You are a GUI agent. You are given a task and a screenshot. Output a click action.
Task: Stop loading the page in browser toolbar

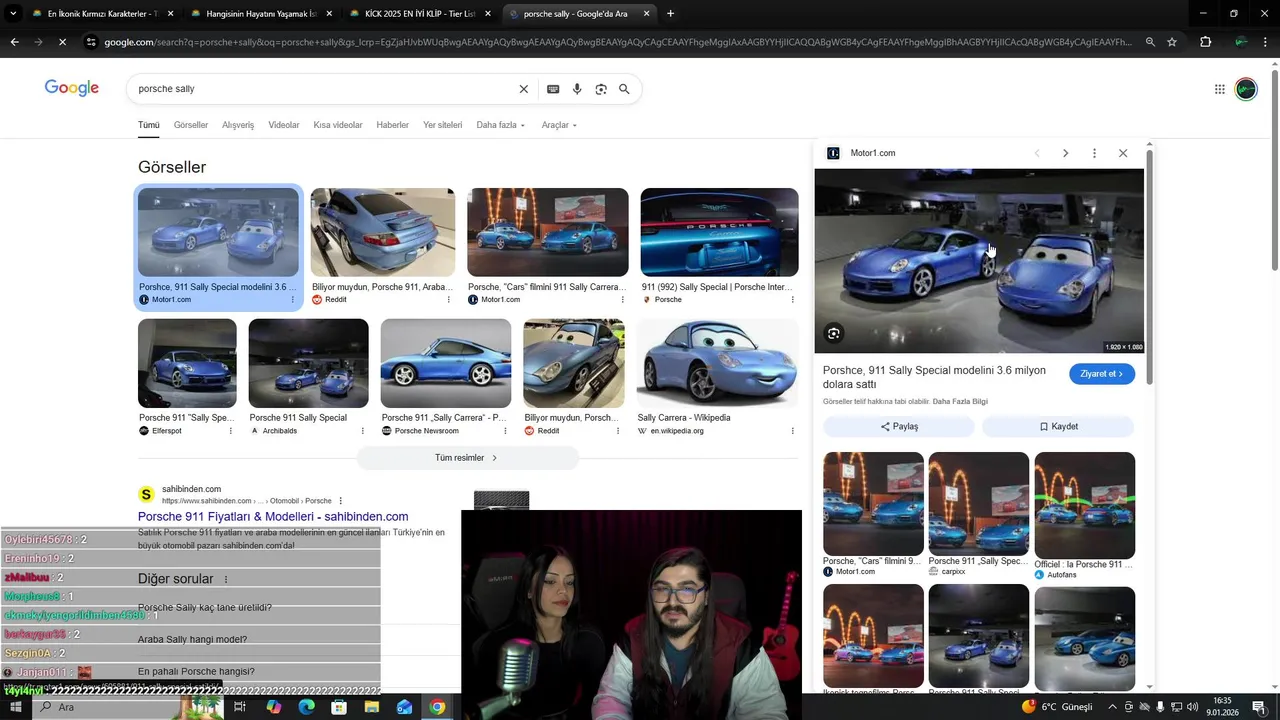62,42
